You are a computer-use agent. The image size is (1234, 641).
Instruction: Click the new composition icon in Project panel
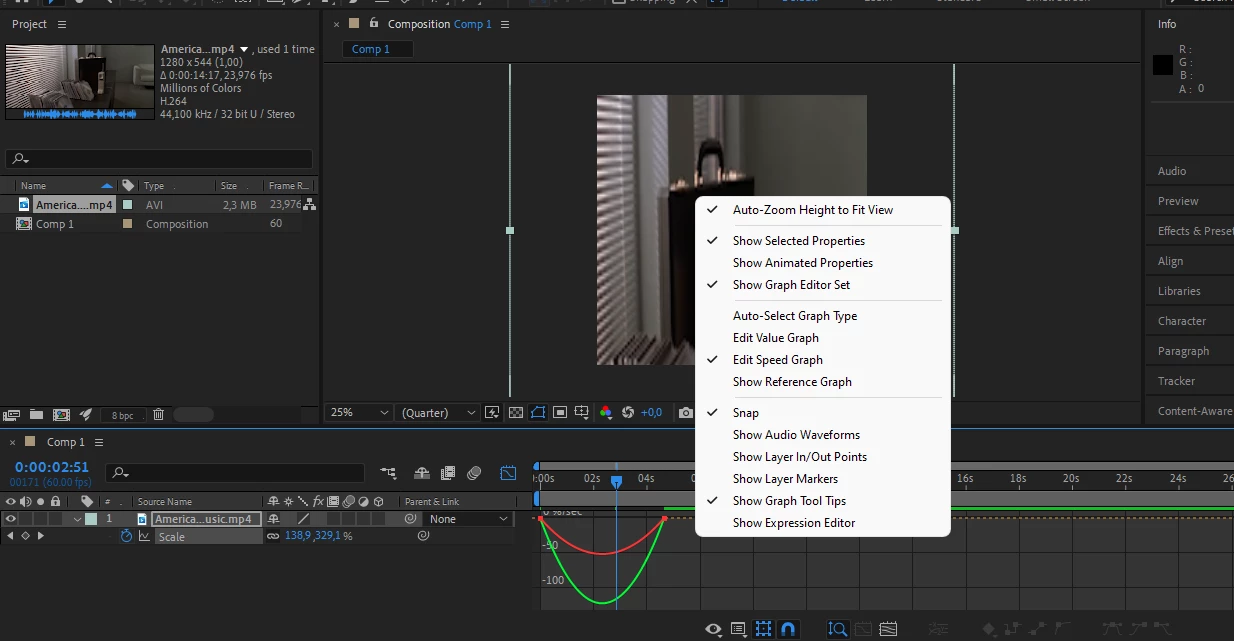61,414
